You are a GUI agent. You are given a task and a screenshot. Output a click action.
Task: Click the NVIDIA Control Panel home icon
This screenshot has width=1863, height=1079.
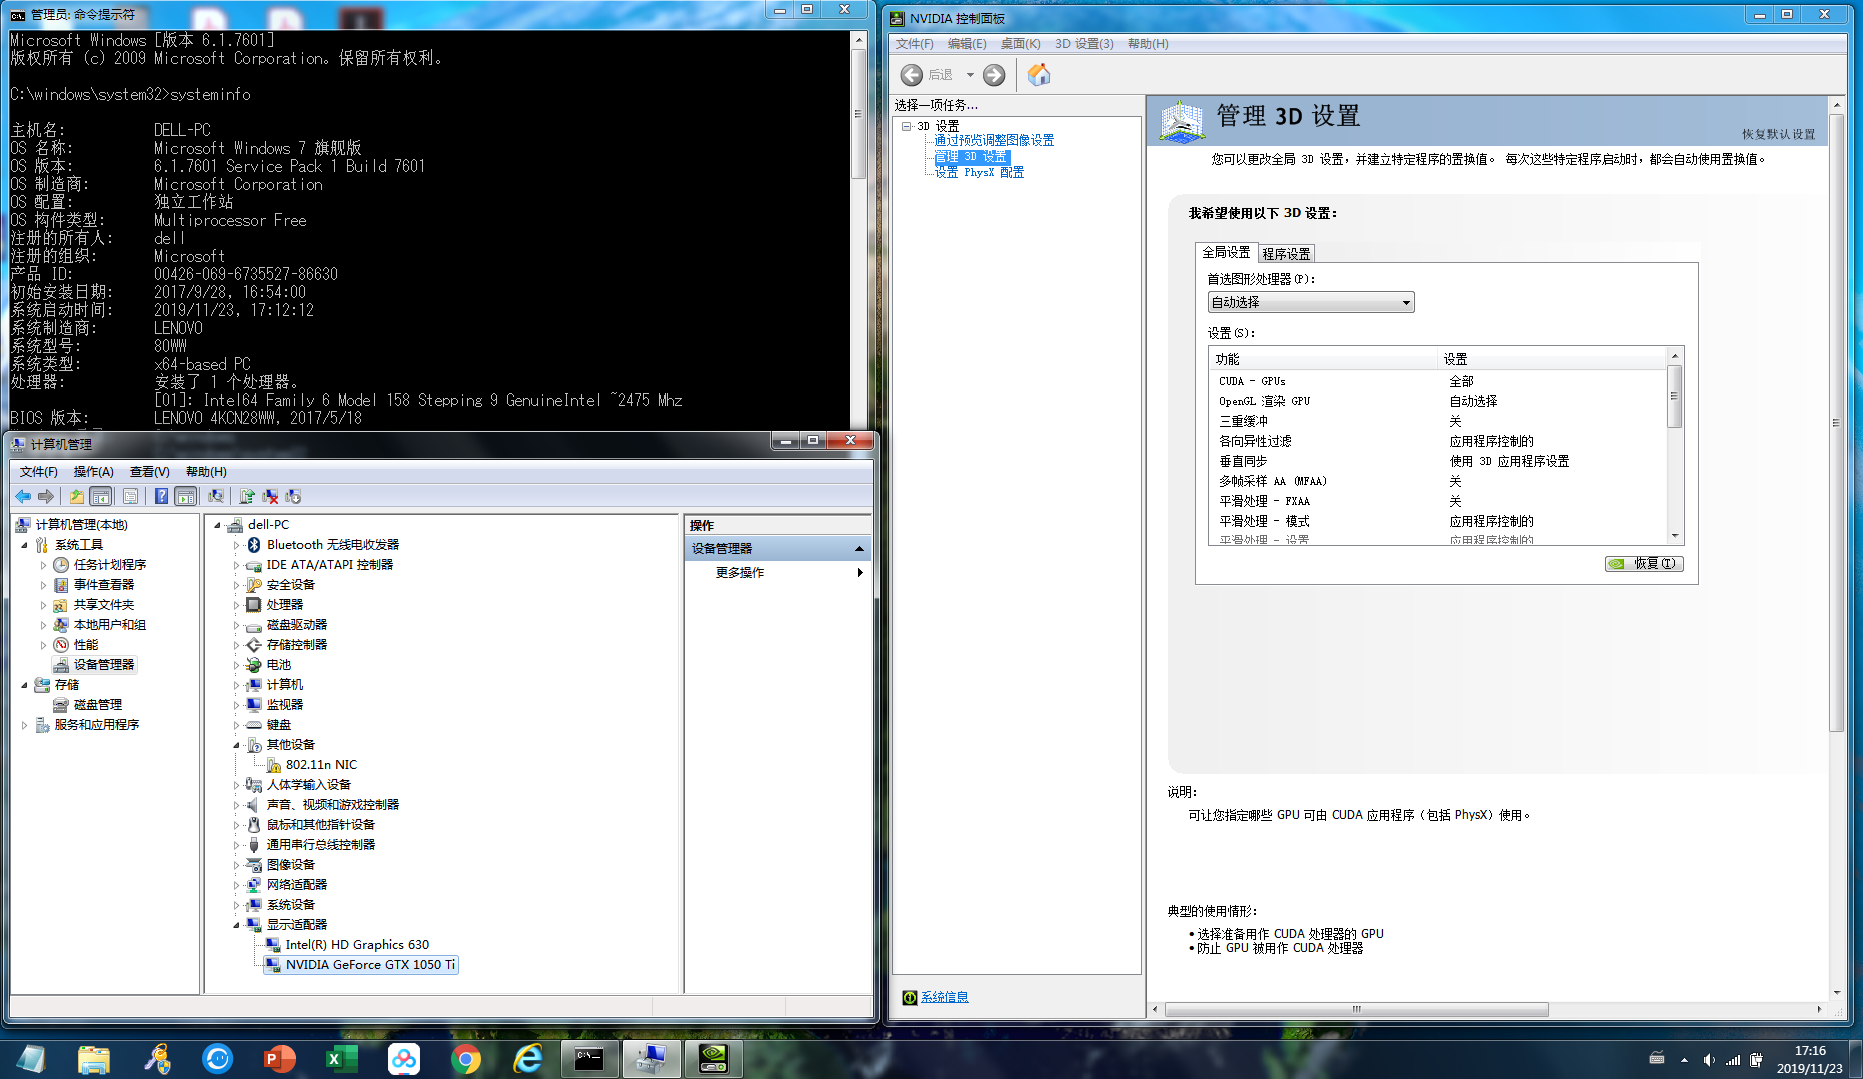[x=1039, y=75]
